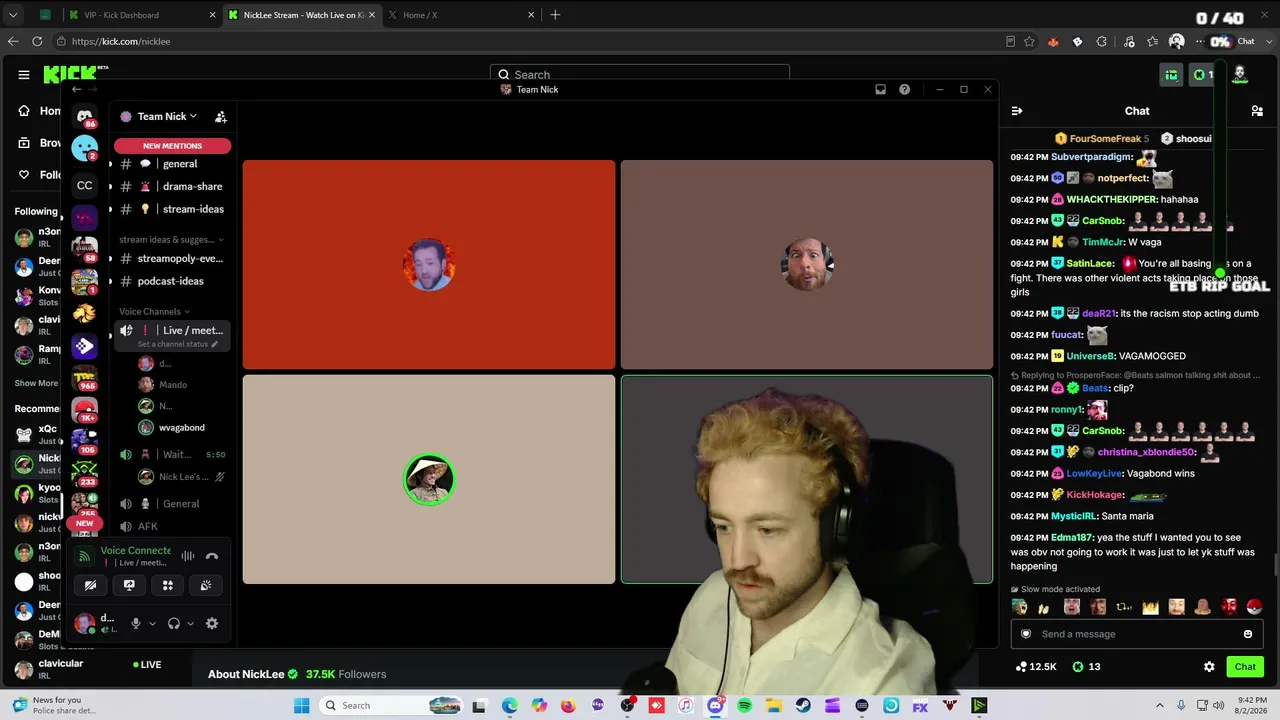Join the AFK voice channel
This screenshot has width=1280, height=720.
(x=172, y=526)
